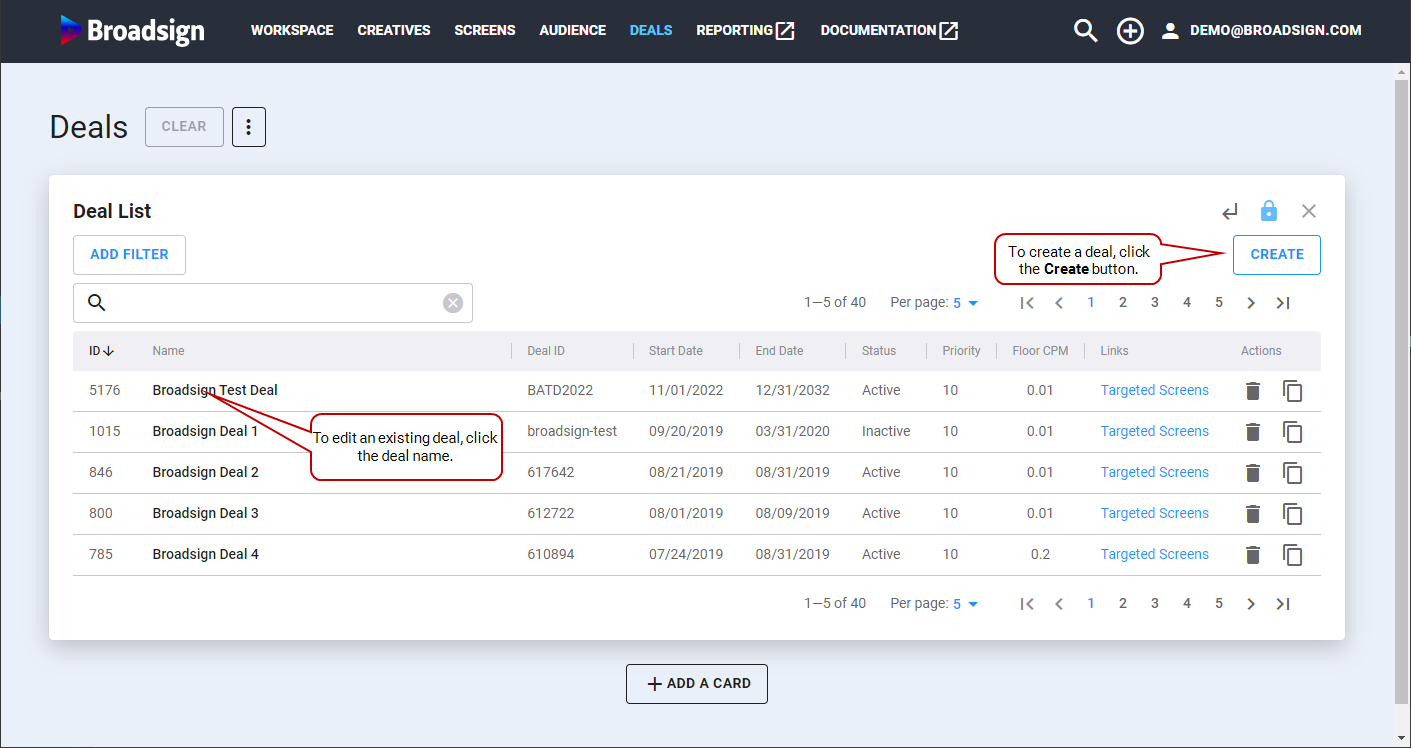This screenshot has width=1411, height=748.
Task: Open the Audience menu
Action: click(573, 31)
